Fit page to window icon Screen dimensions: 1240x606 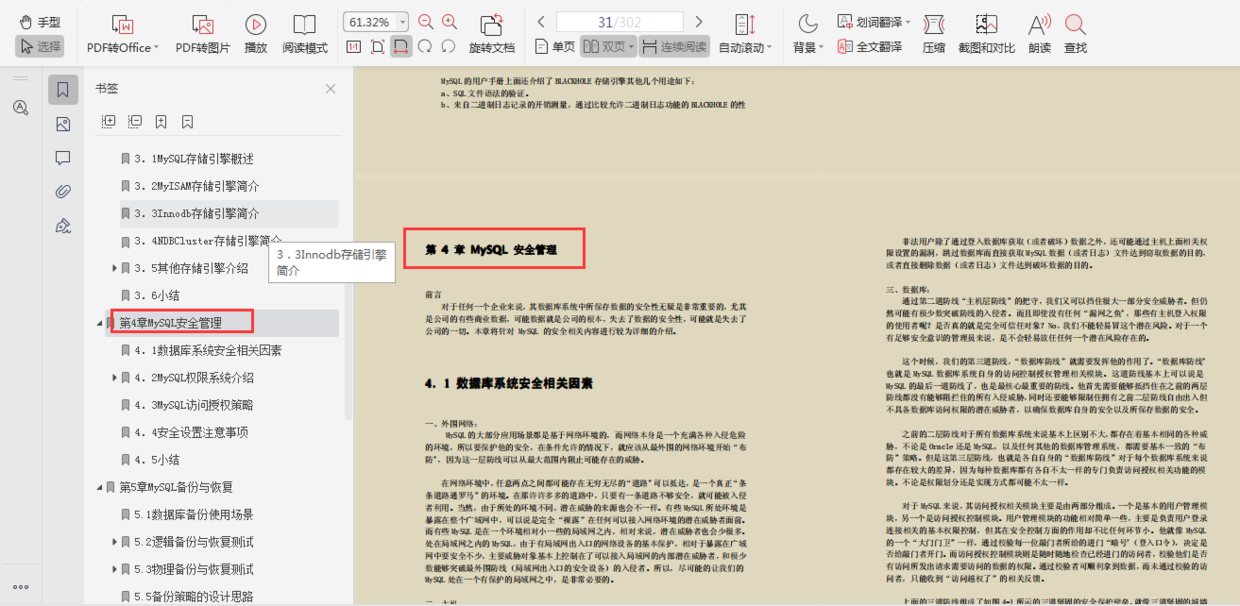[x=377, y=46]
